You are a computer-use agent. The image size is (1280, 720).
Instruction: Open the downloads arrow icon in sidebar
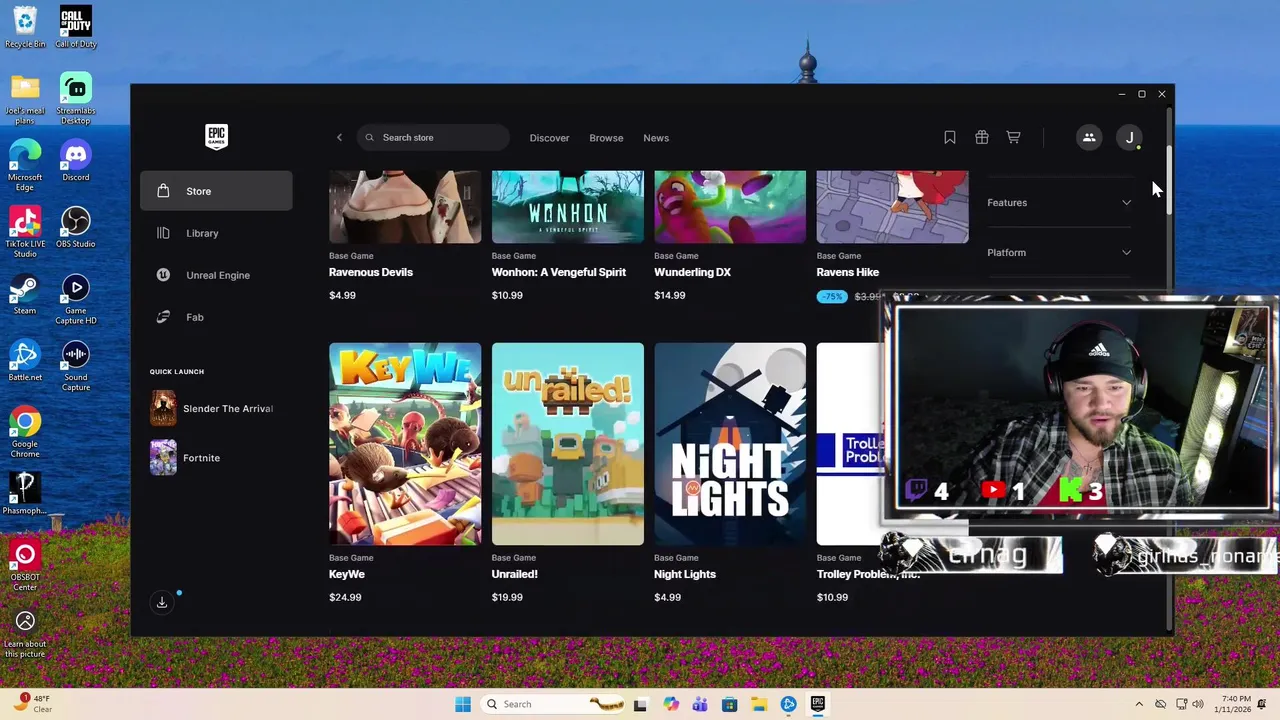(162, 602)
